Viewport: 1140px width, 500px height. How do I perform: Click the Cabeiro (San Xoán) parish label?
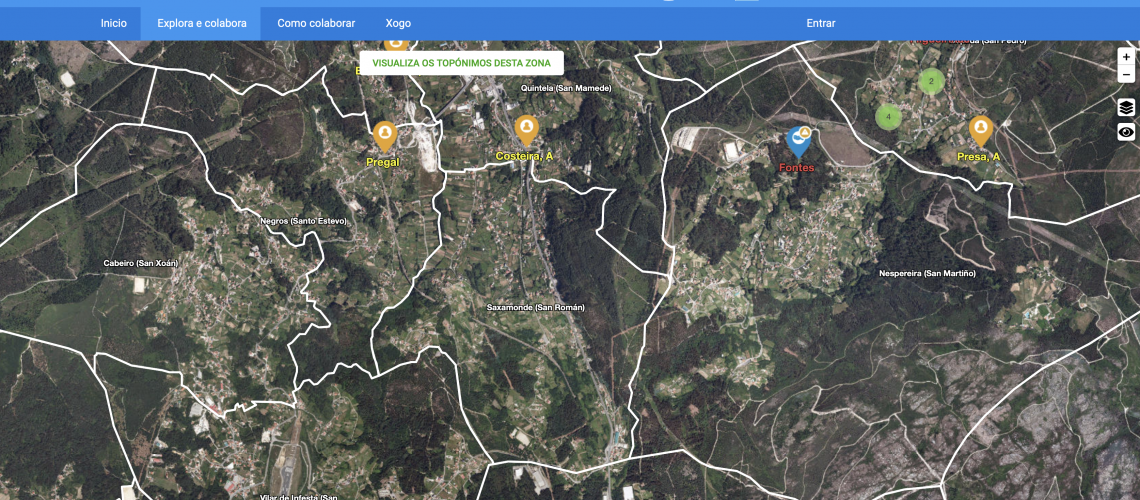141,263
